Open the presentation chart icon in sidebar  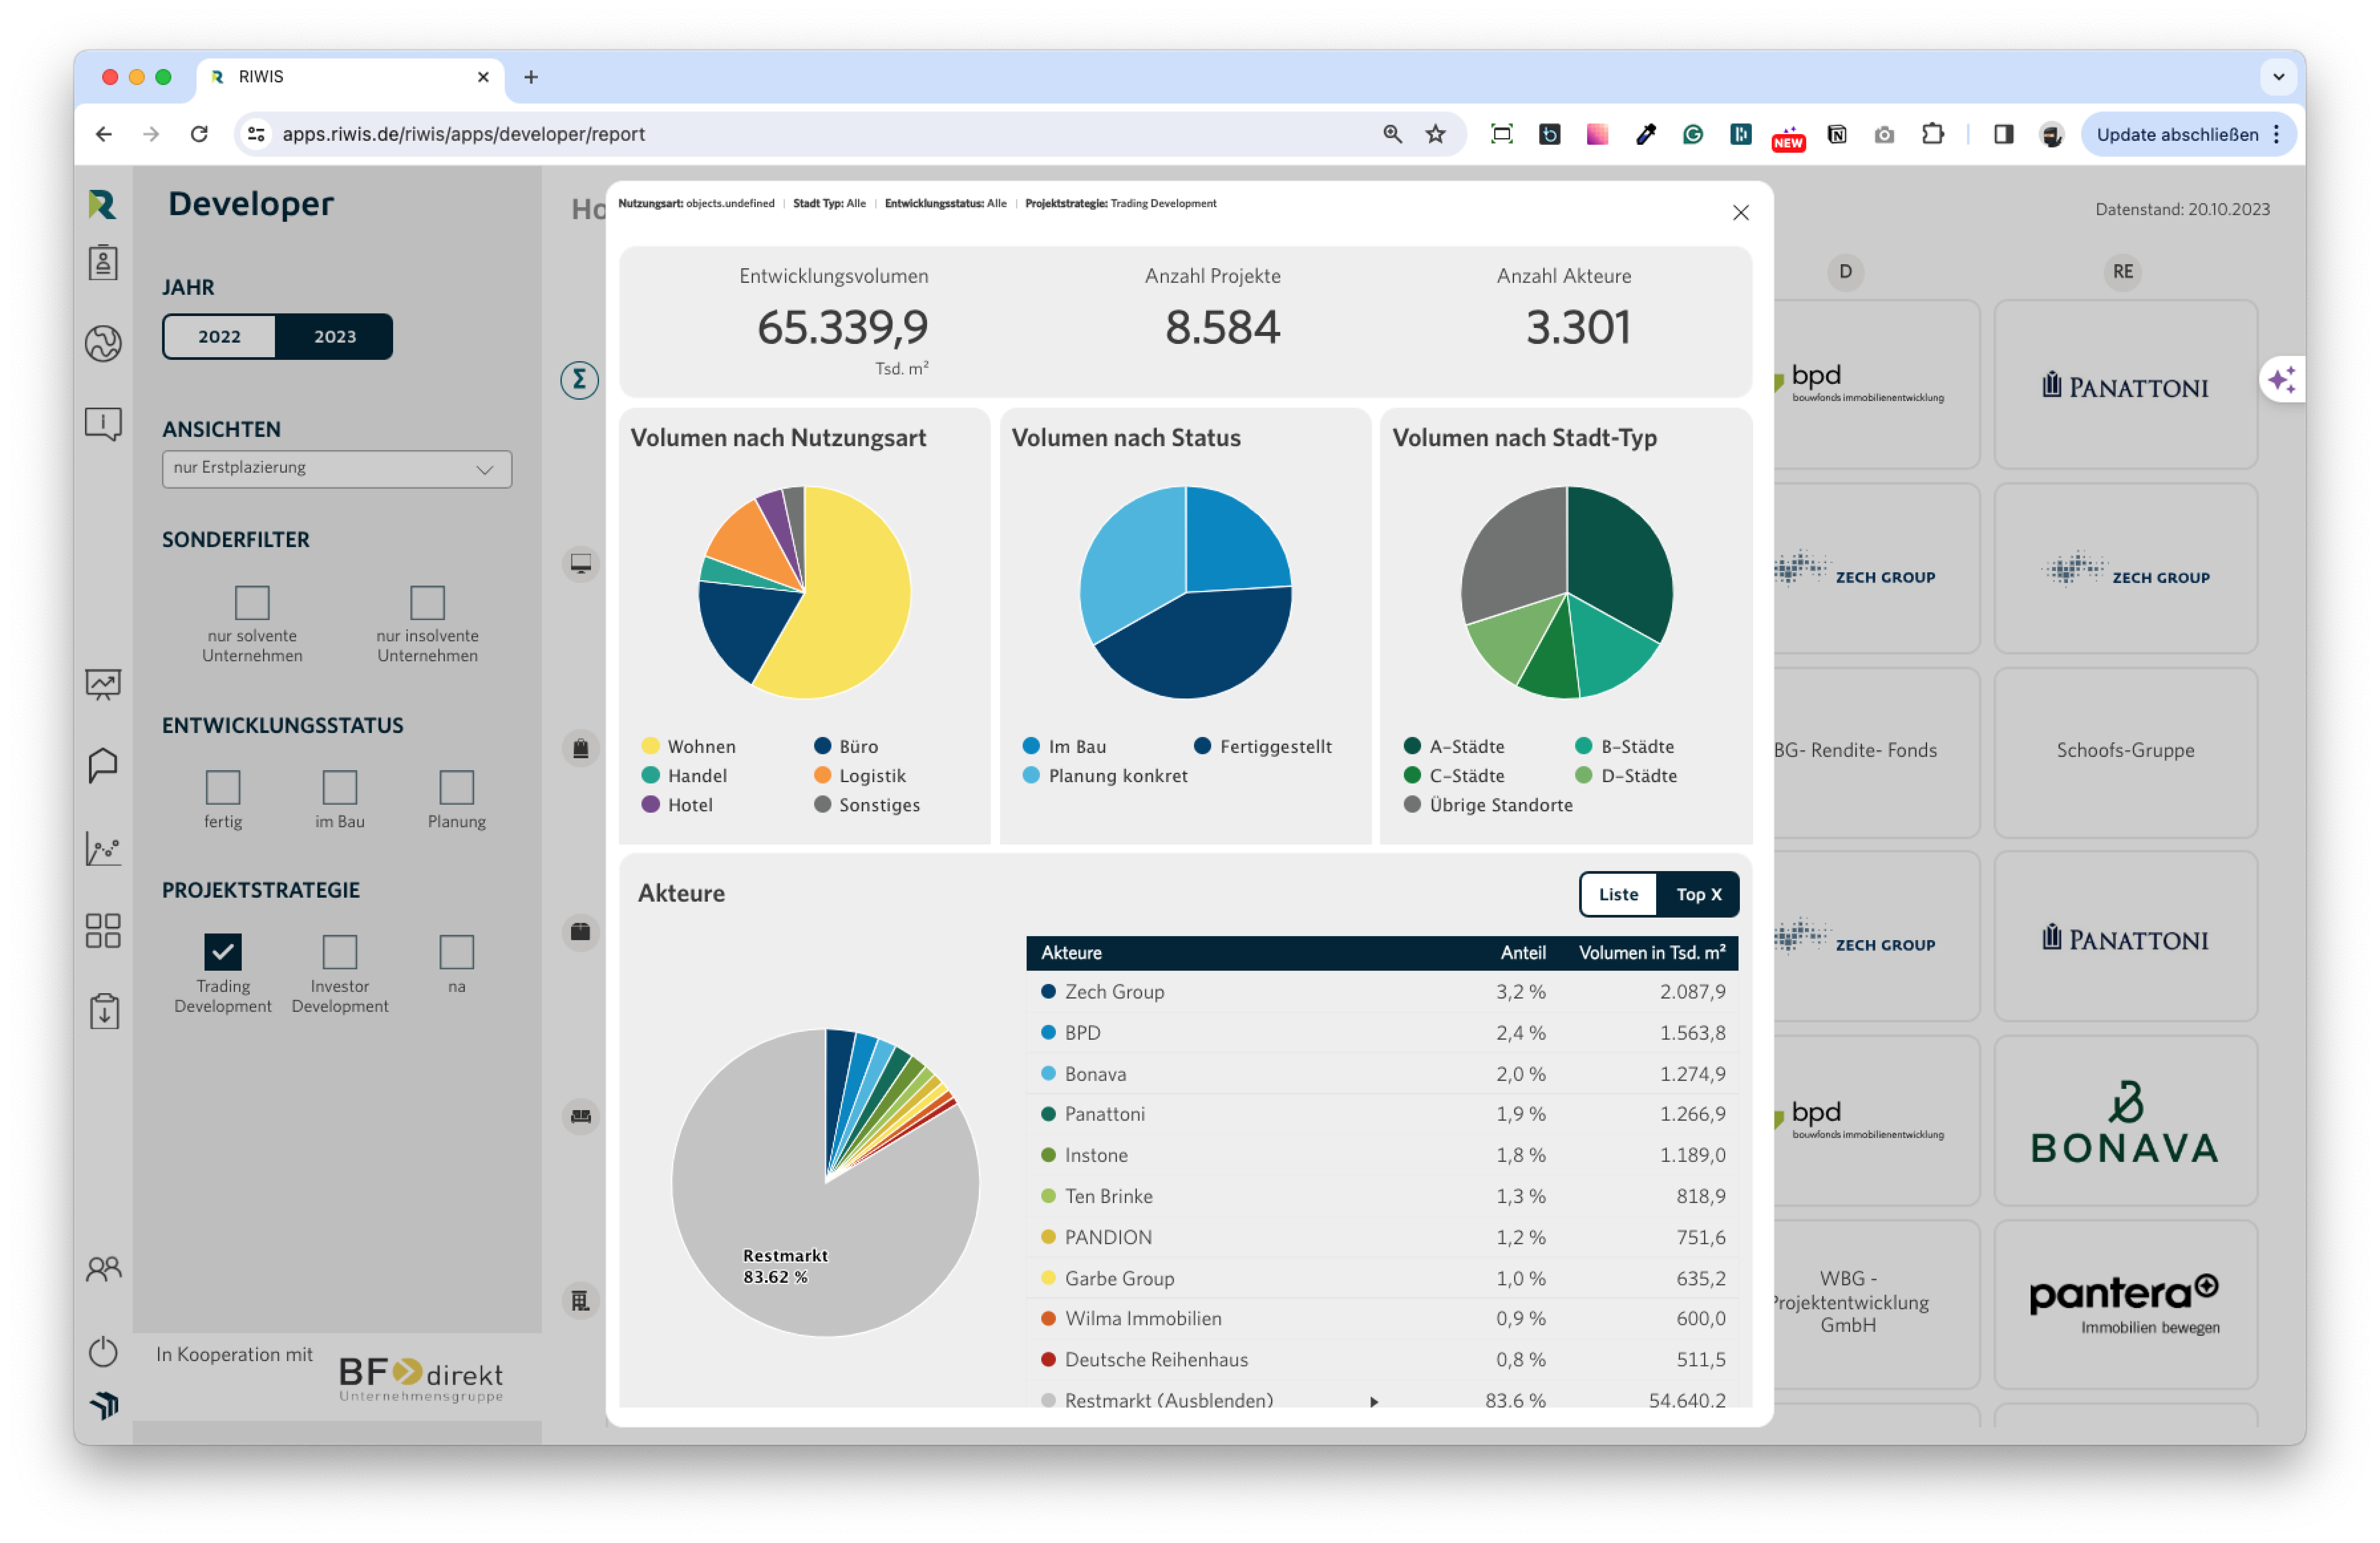click(x=103, y=685)
